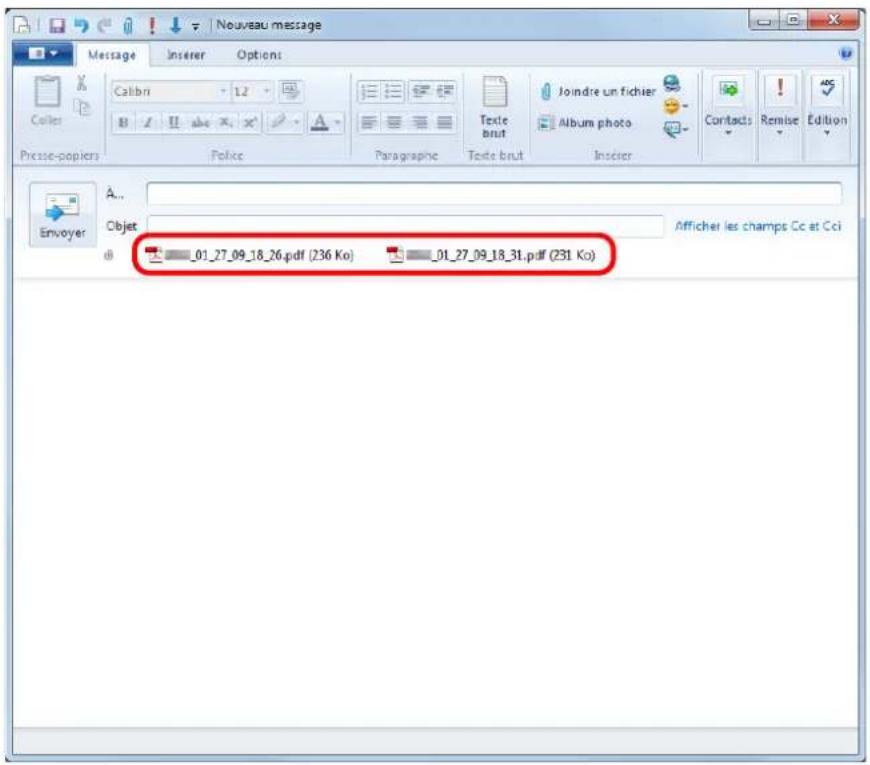Click the paperclip icon in quick access toolbar

pos(128,26)
